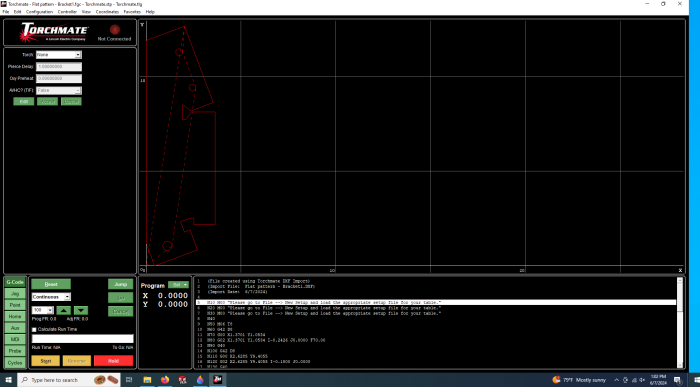Click the Accept button under tool settings
This screenshot has height=387, width=700.
tap(47, 101)
